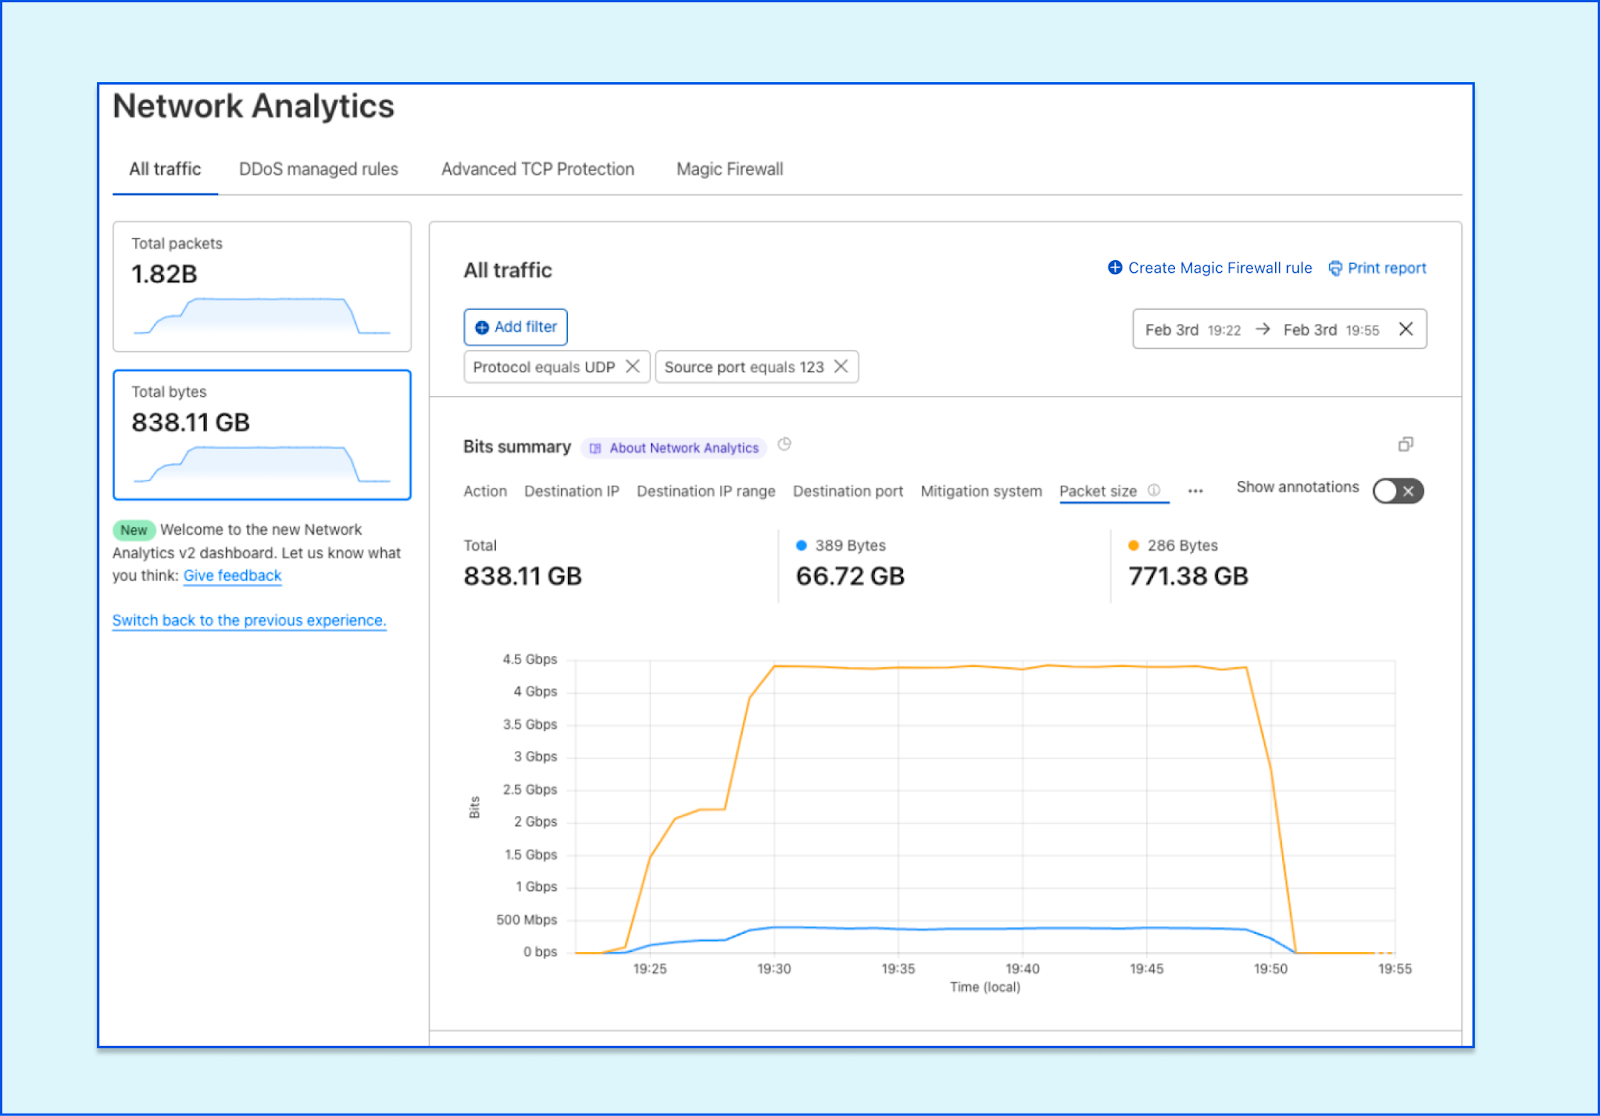Expand more dimensions with the ellipsis

pyautogui.click(x=1195, y=491)
